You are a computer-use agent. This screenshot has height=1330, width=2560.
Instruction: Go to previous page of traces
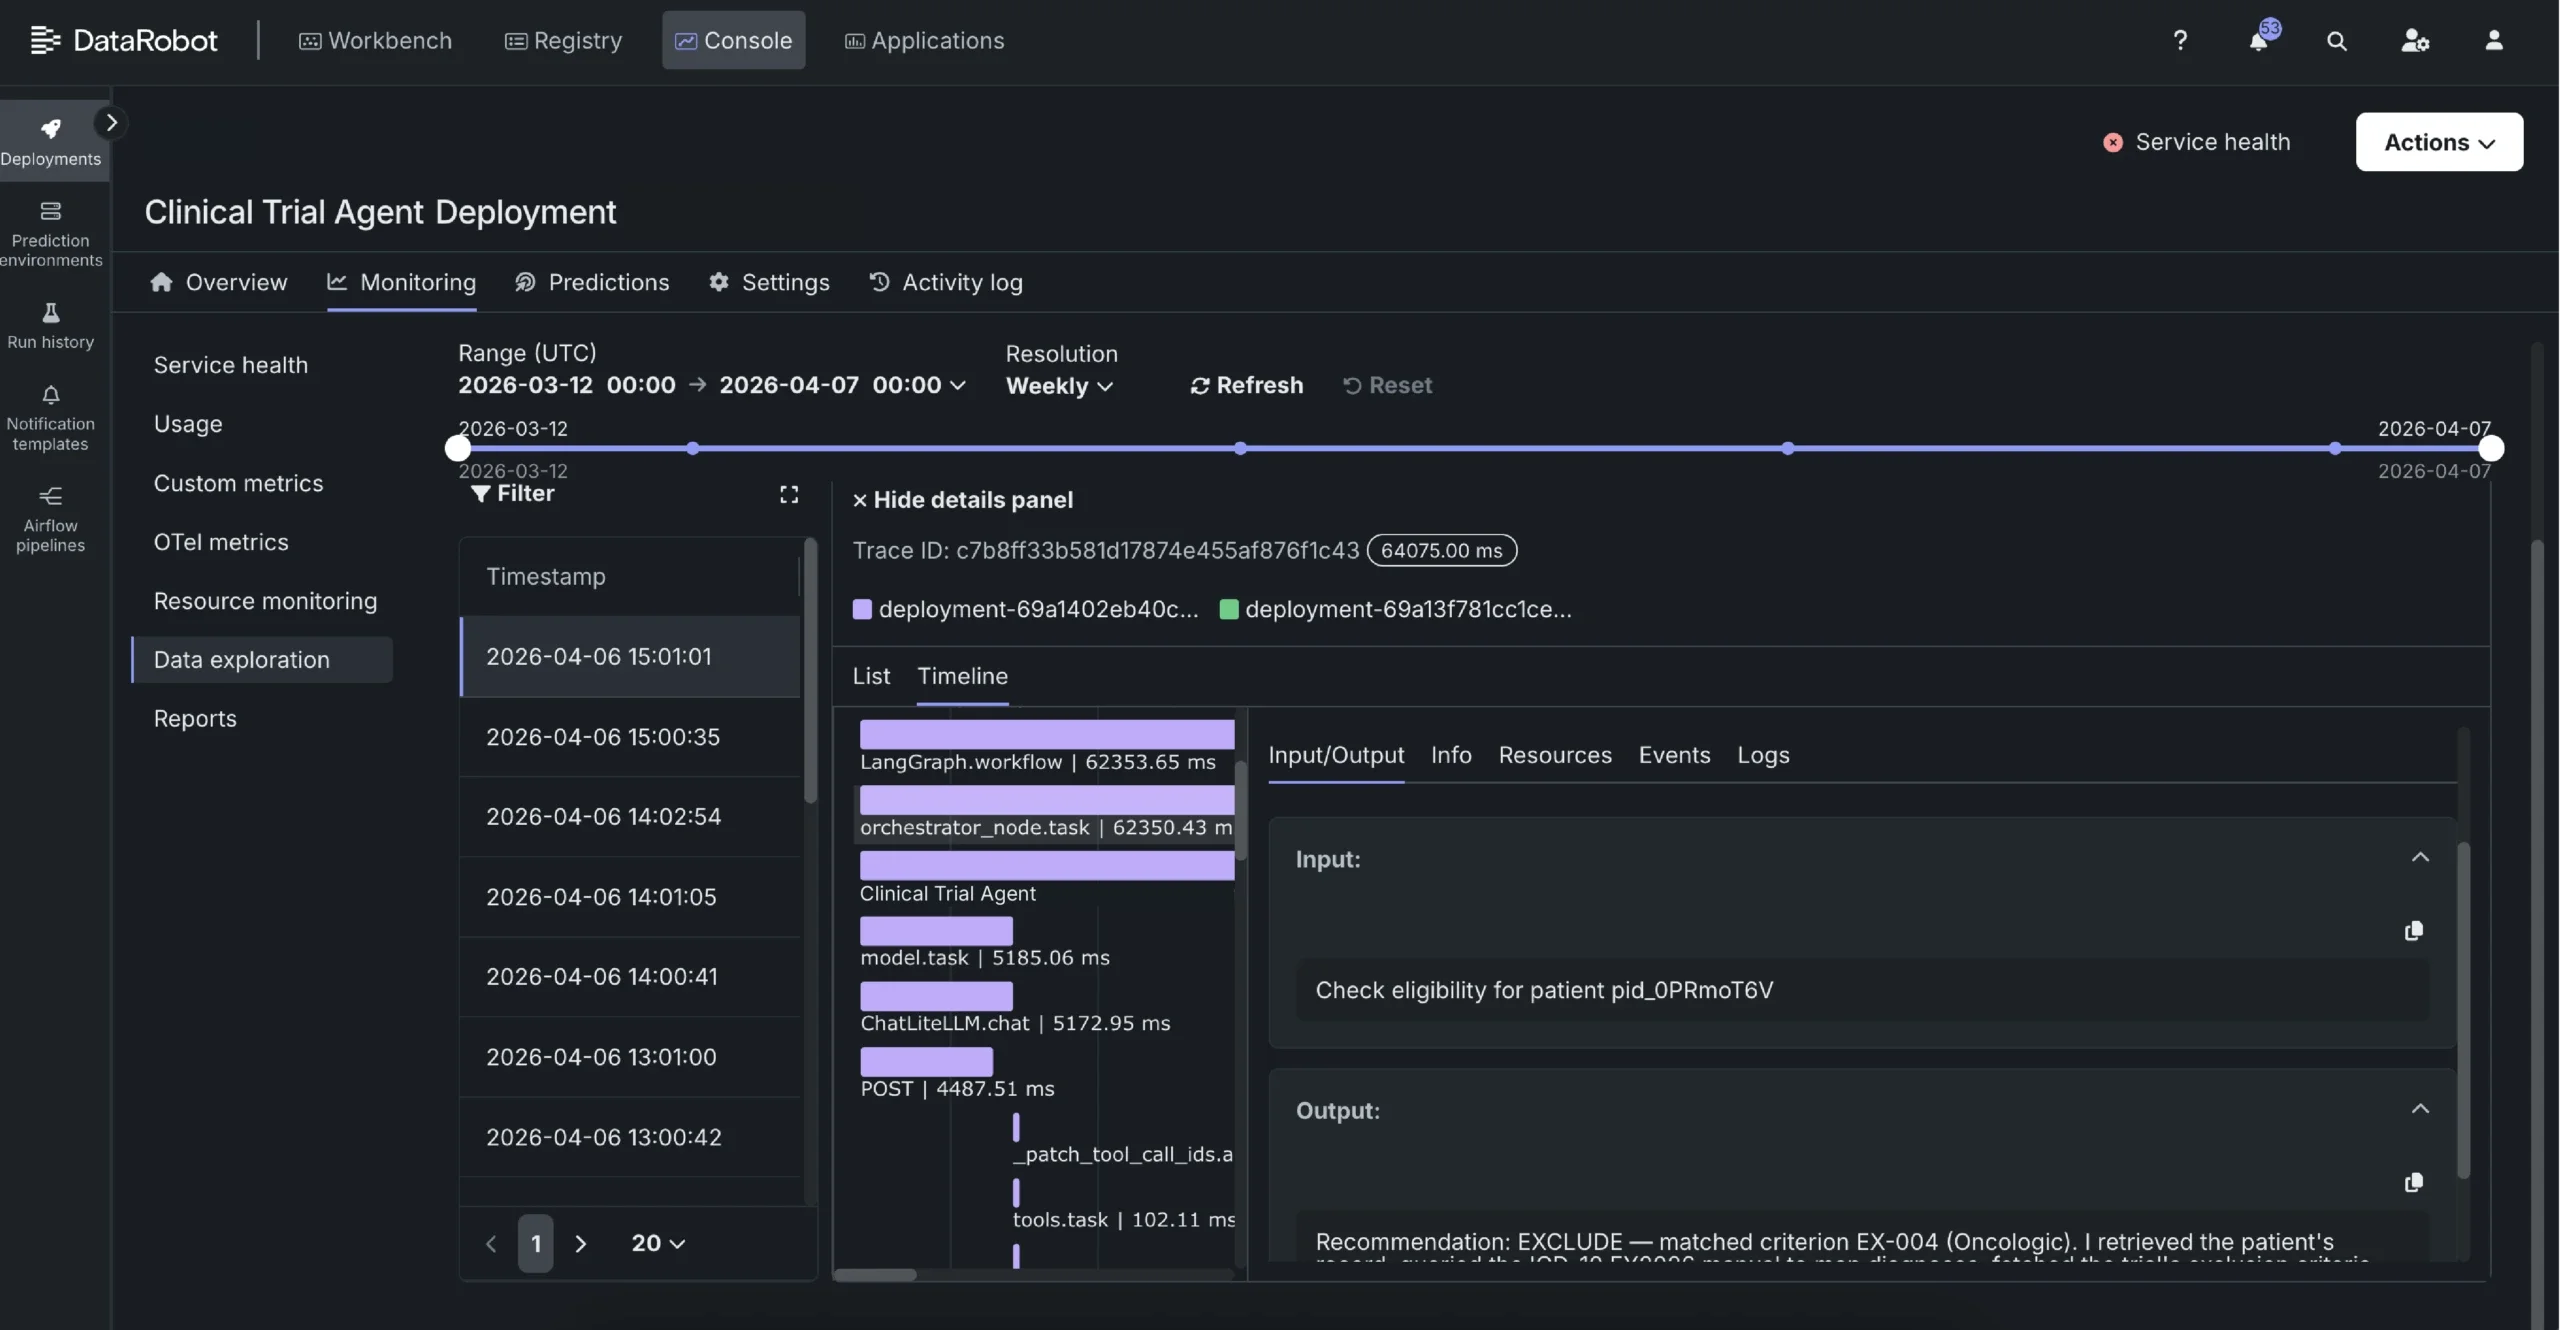[x=491, y=1243]
